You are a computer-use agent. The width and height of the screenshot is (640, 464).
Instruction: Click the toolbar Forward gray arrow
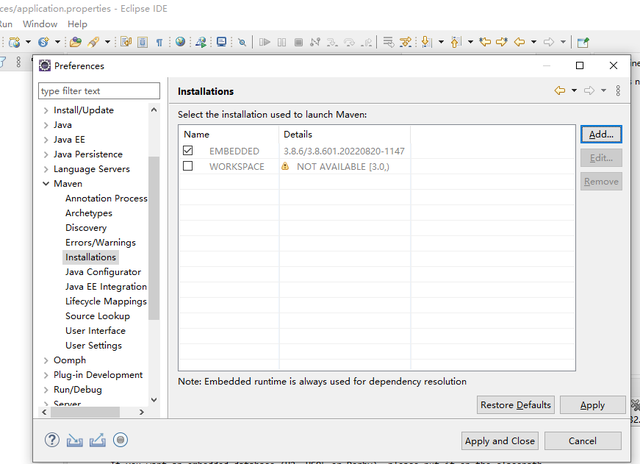tap(549, 42)
